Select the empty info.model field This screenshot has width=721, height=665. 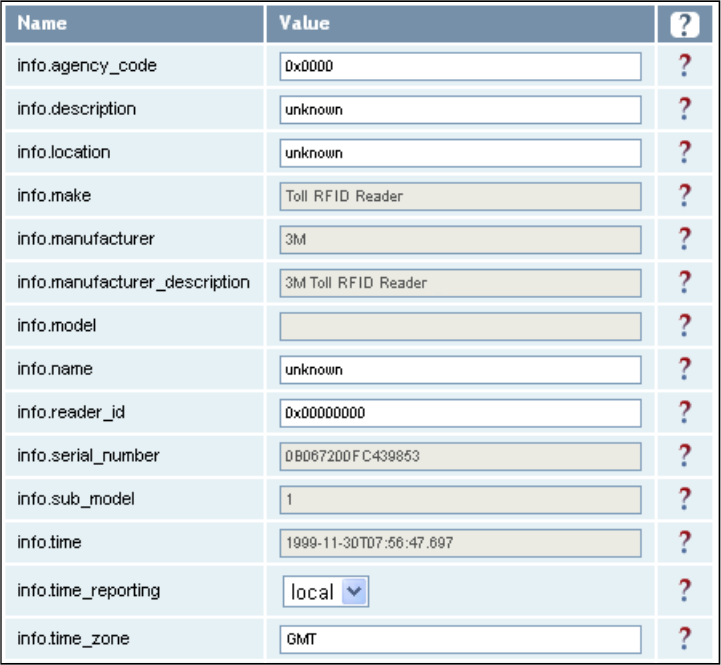(460, 327)
